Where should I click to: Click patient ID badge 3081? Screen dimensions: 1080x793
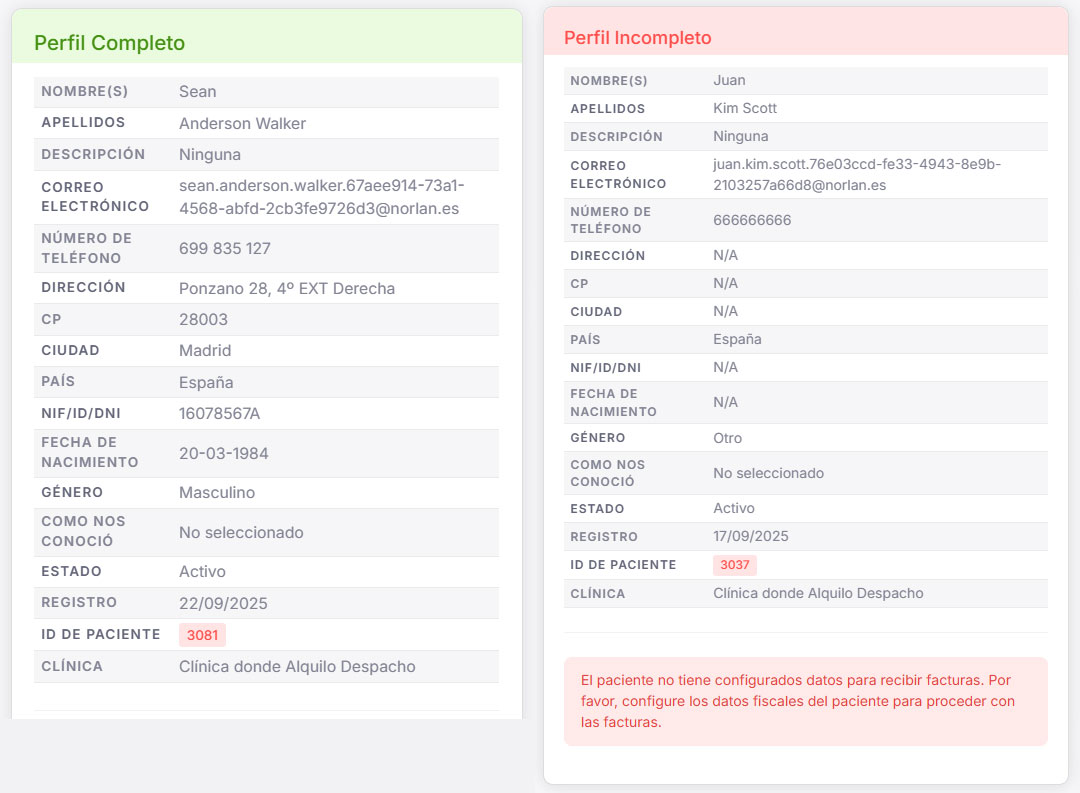tap(203, 635)
